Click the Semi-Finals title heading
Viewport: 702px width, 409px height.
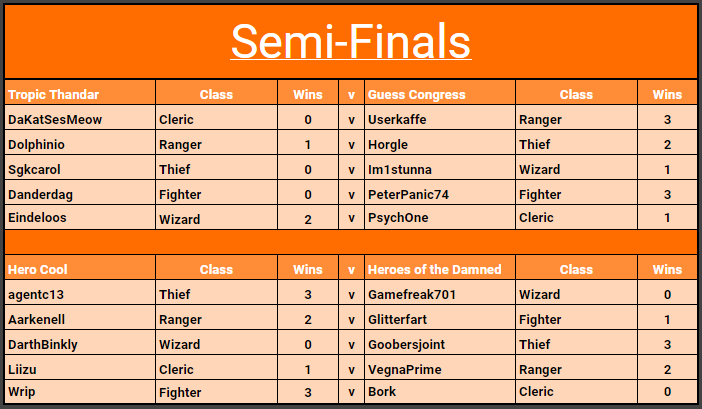pos(351,42)
